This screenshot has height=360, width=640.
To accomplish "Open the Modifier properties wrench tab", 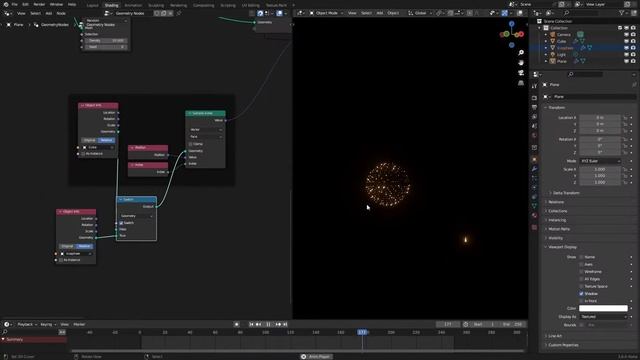I will tap(534, 169).
